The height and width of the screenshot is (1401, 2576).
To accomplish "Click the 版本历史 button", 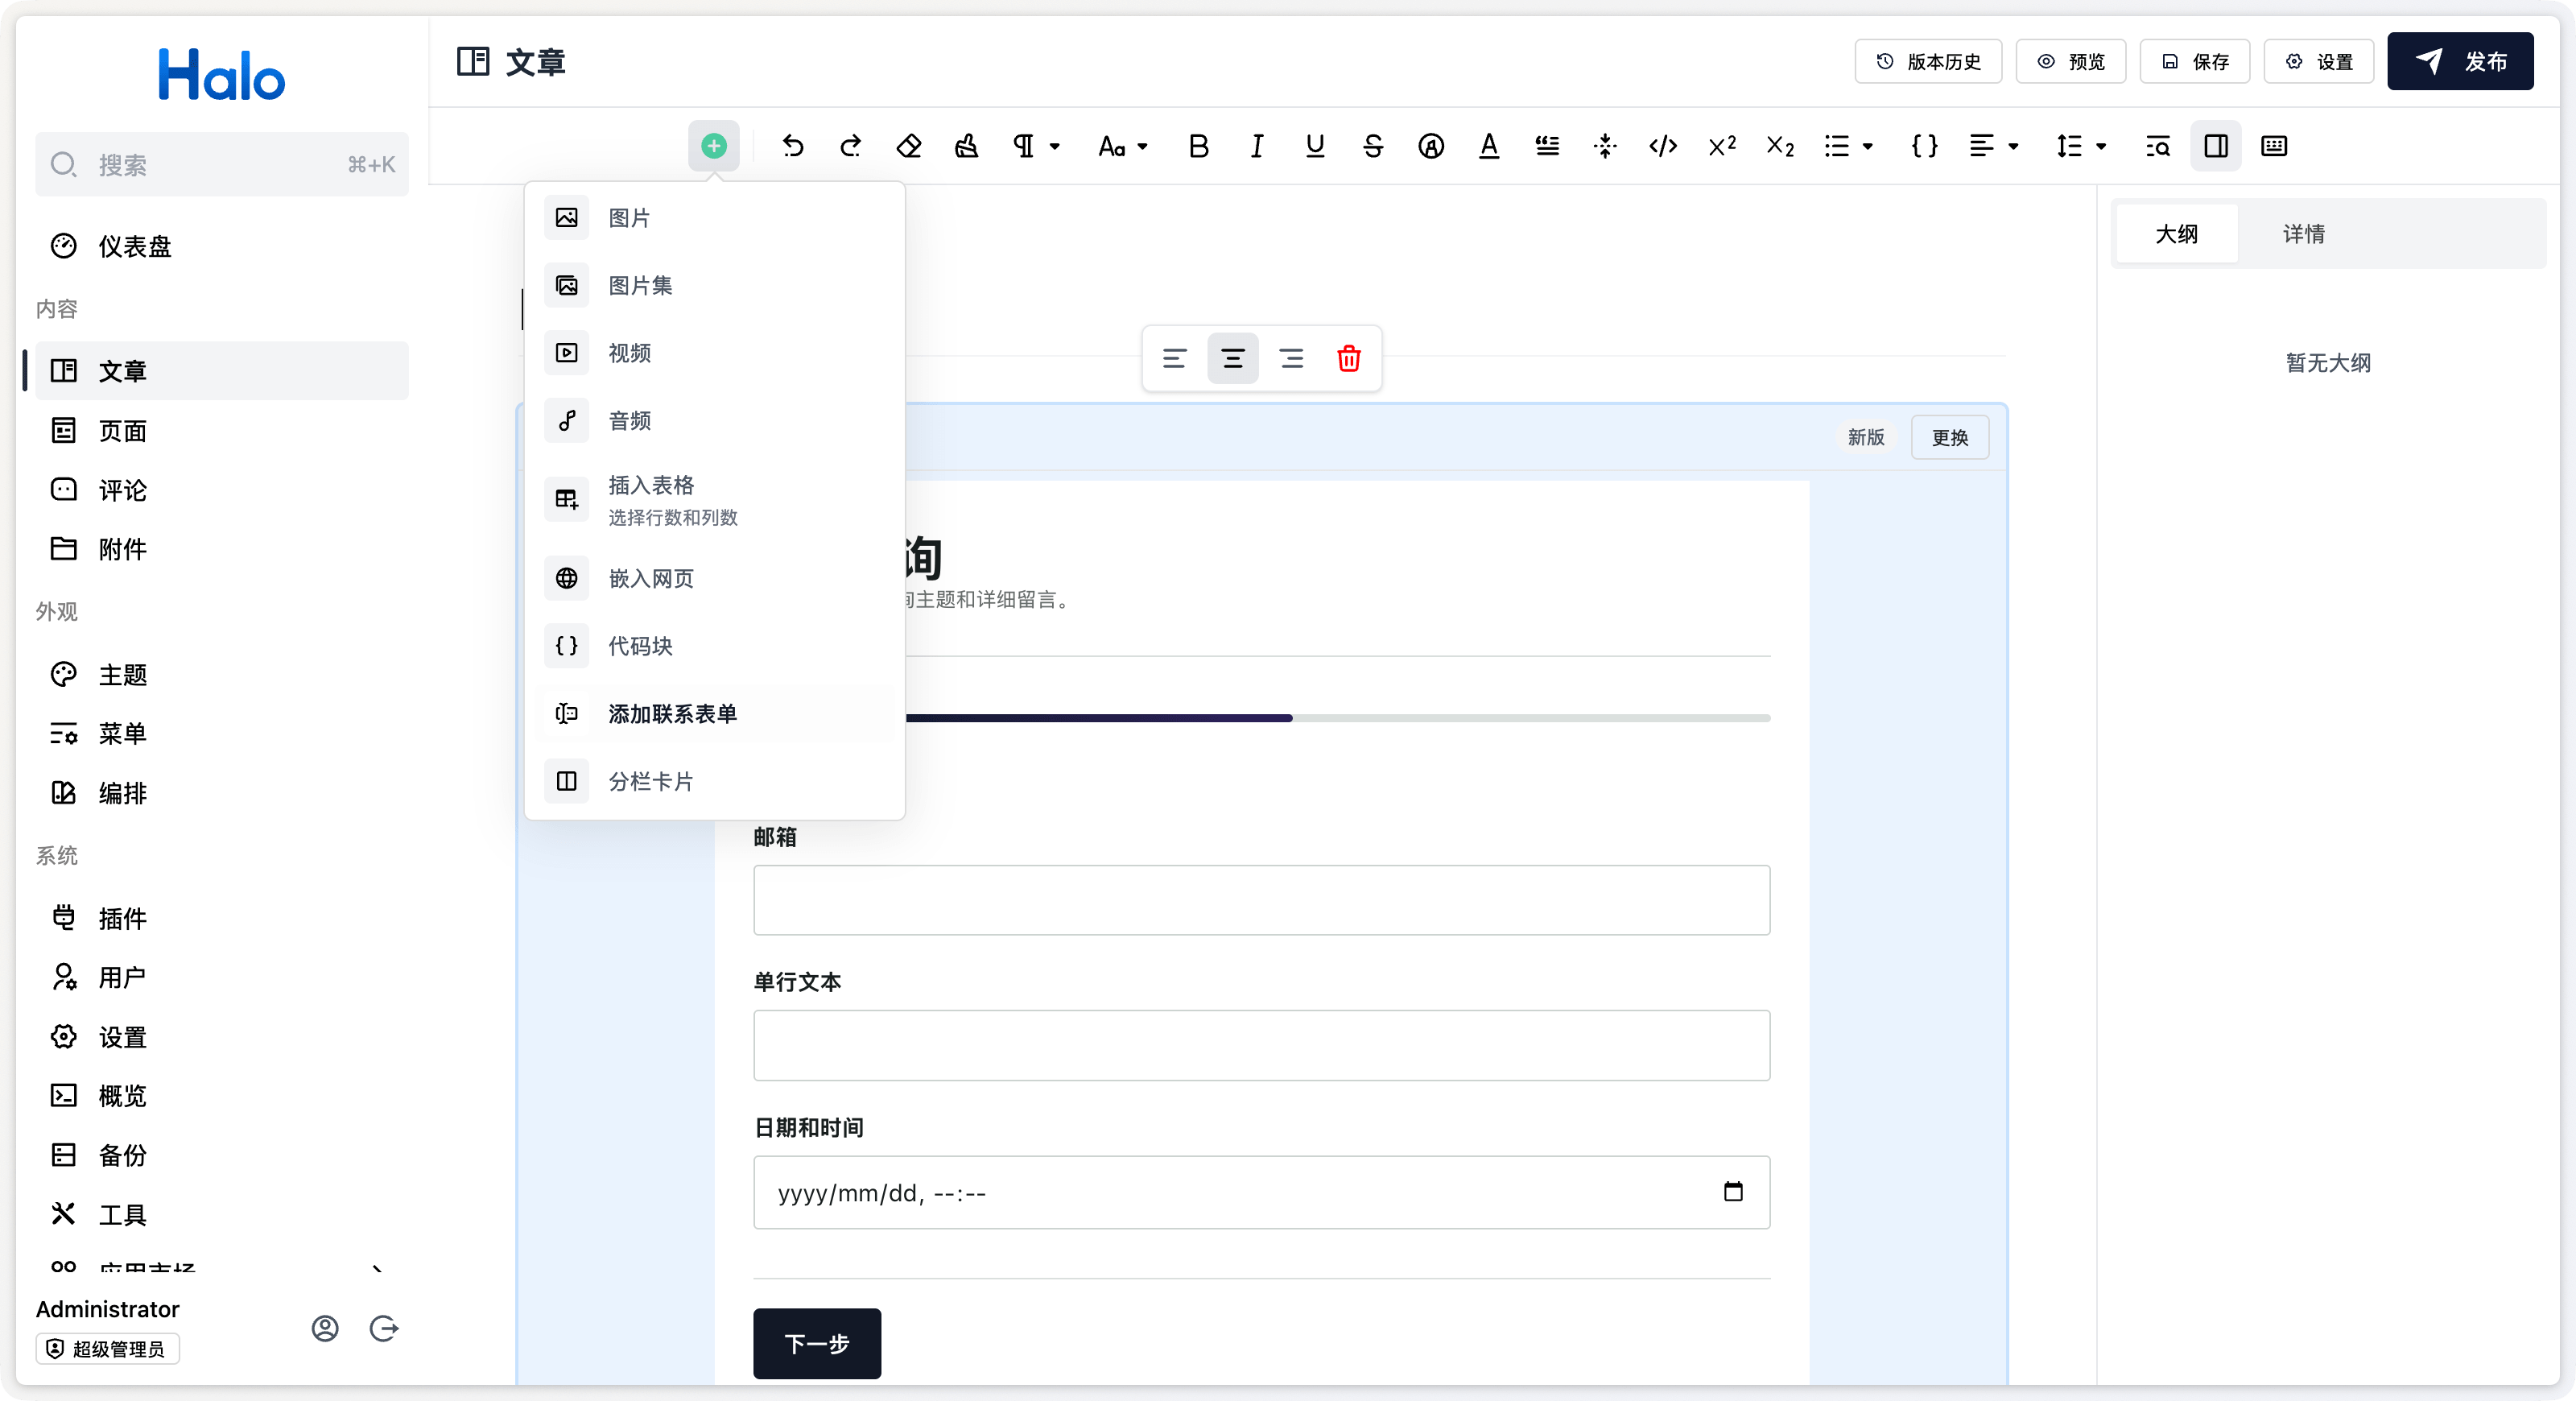I will [1927, 62].
